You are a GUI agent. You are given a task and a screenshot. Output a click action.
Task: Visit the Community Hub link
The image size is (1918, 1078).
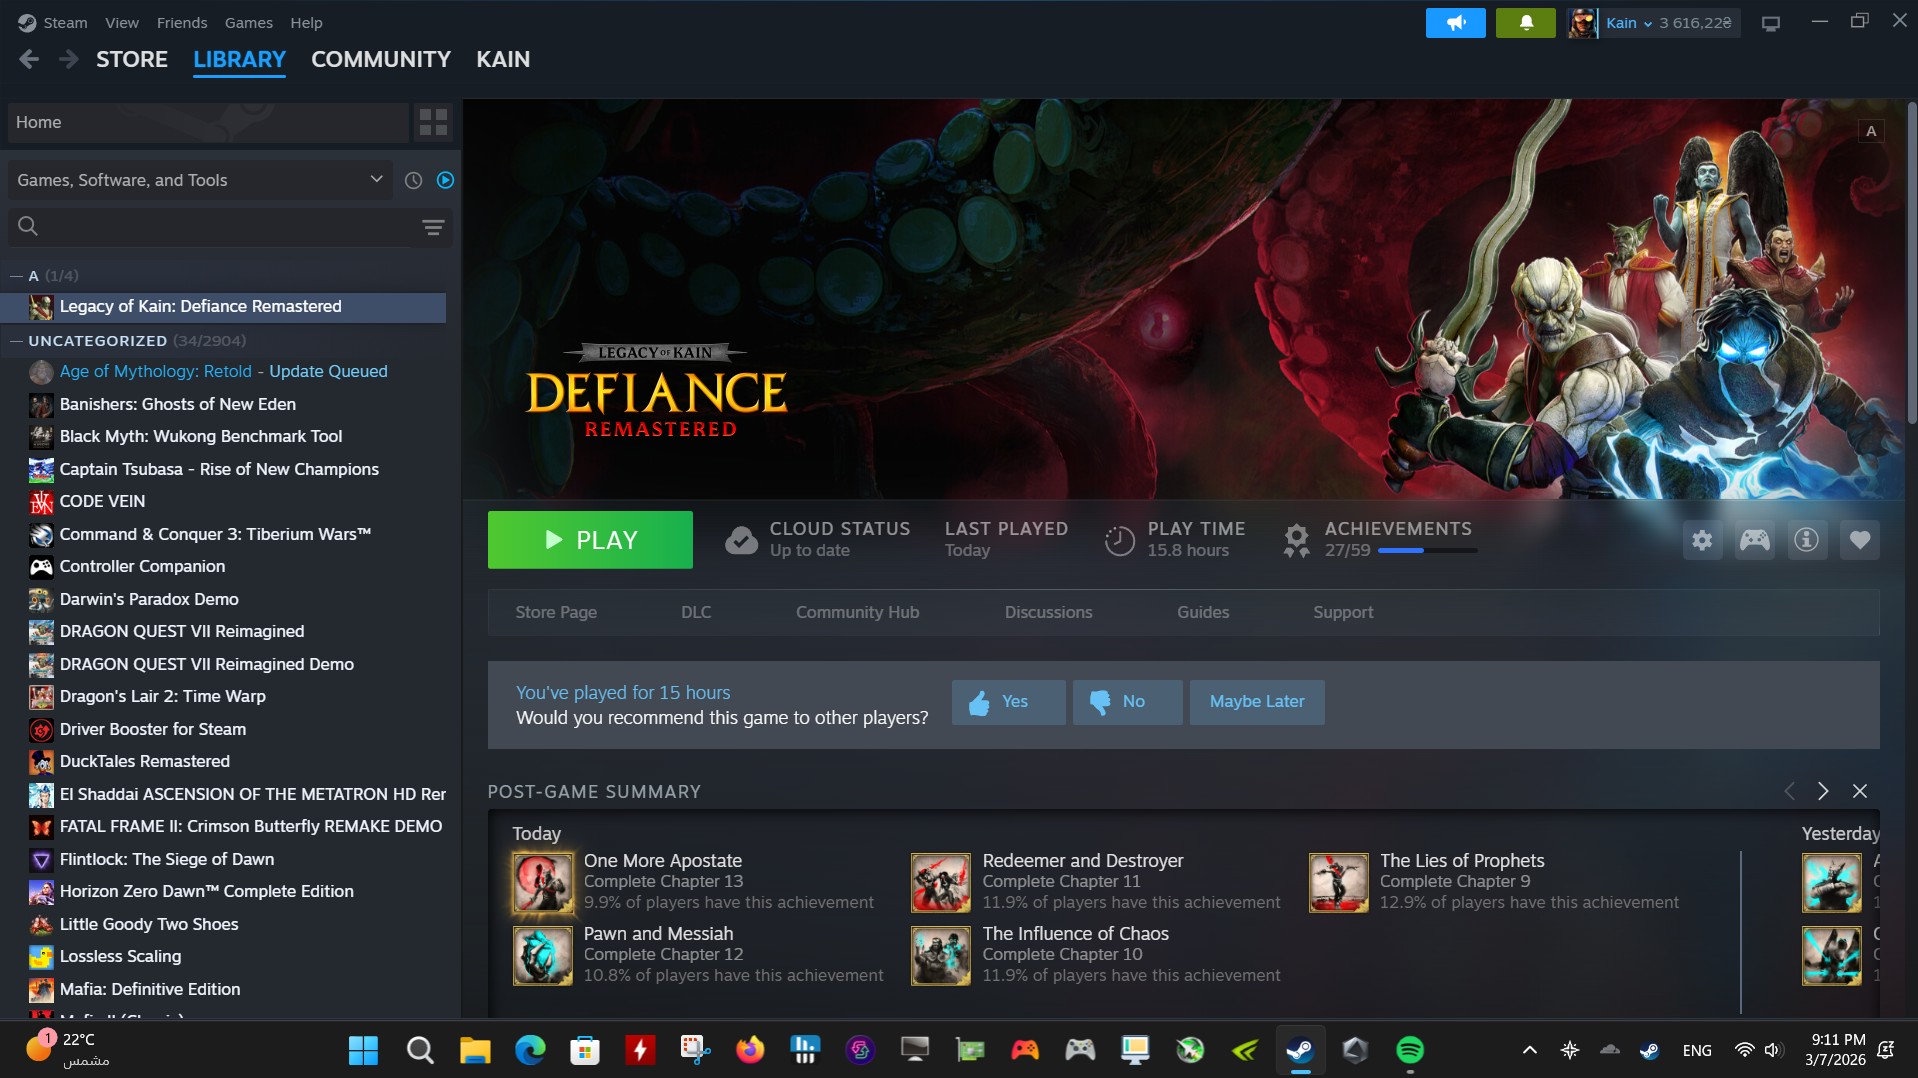[857, 612]
